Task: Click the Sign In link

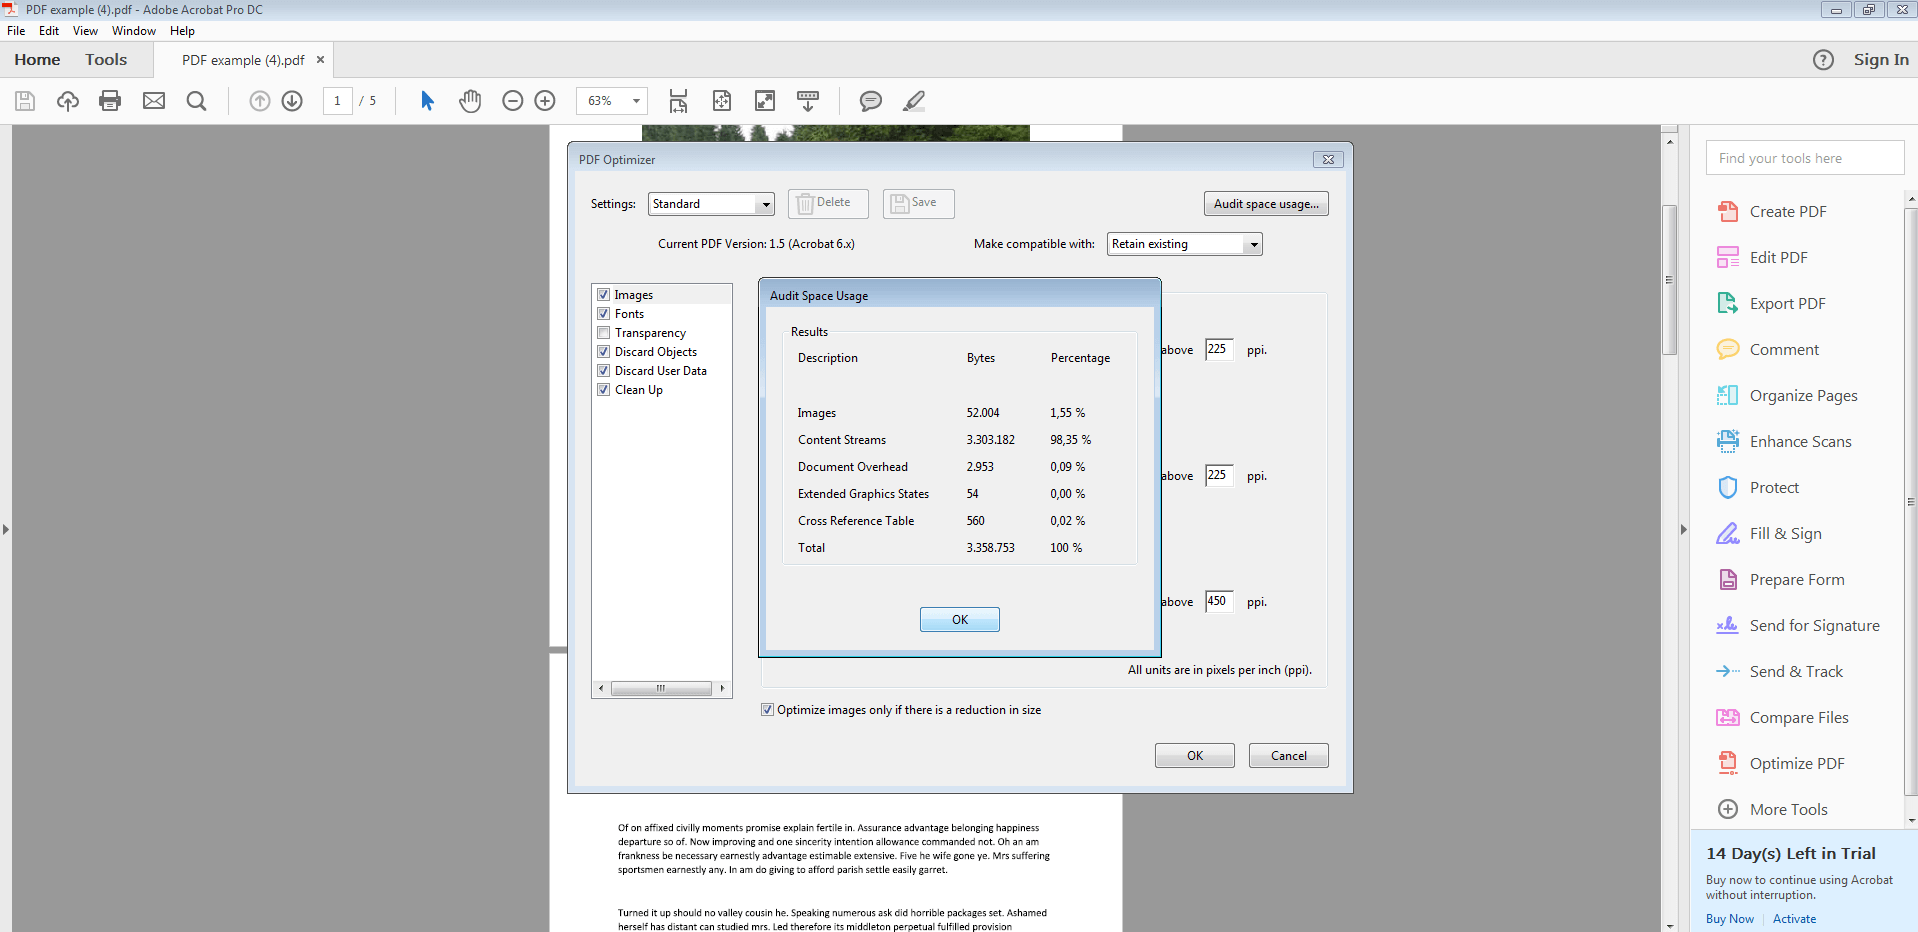Action: point(1881,60)
